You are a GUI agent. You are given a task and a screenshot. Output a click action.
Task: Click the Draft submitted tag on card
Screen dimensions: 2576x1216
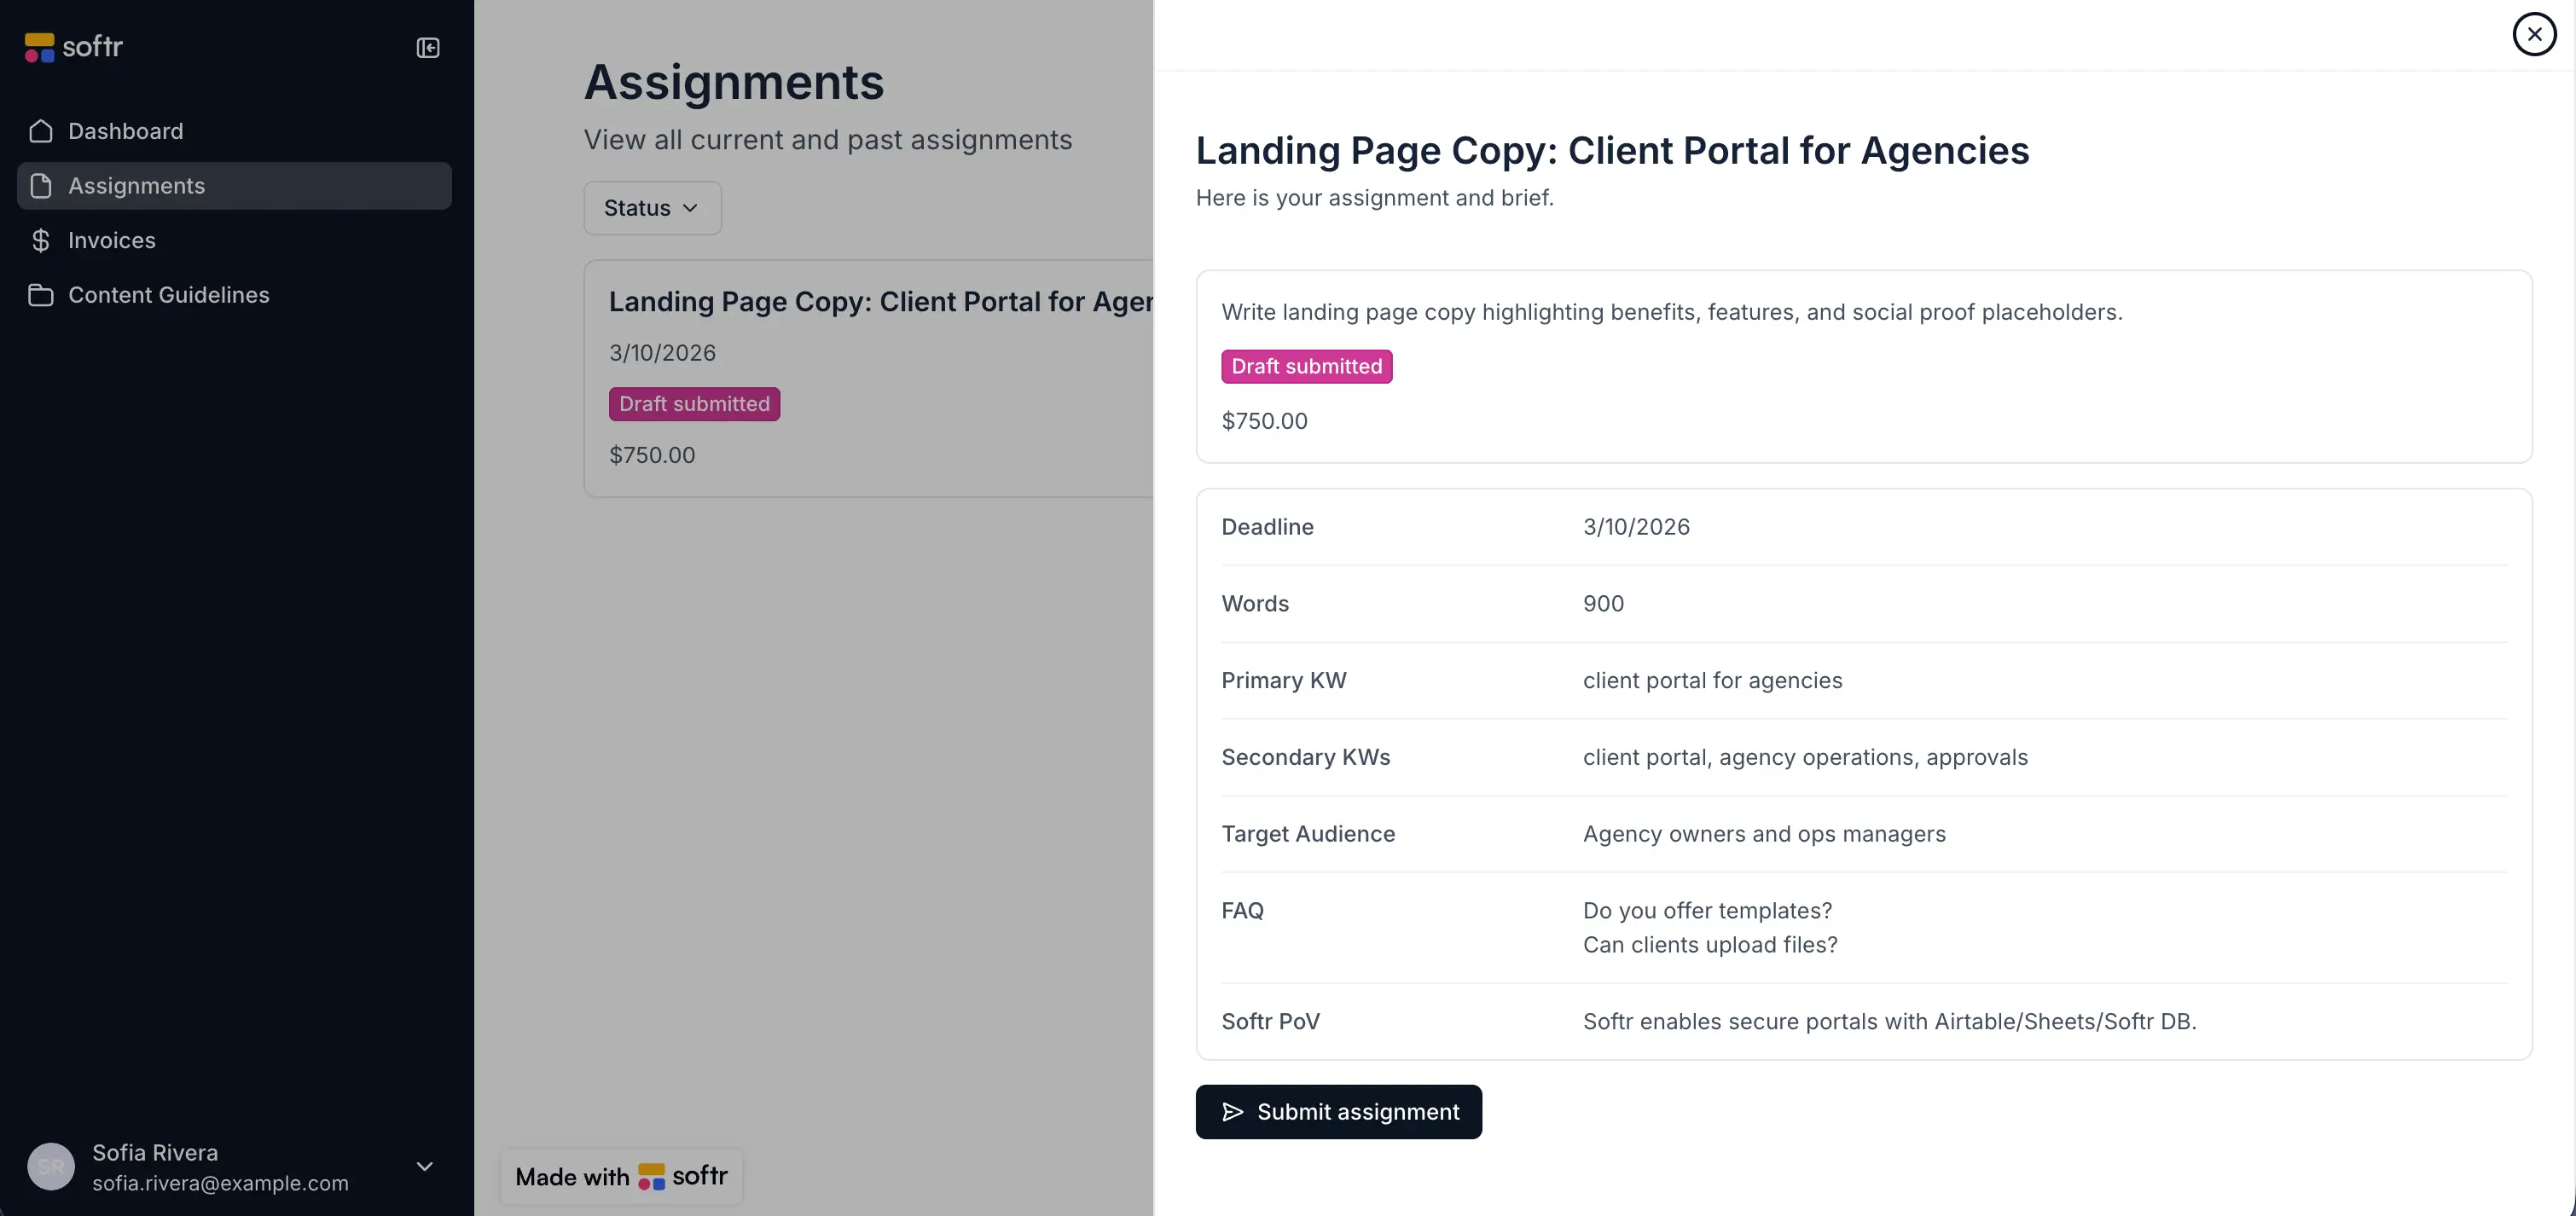(x=694, y=404)
